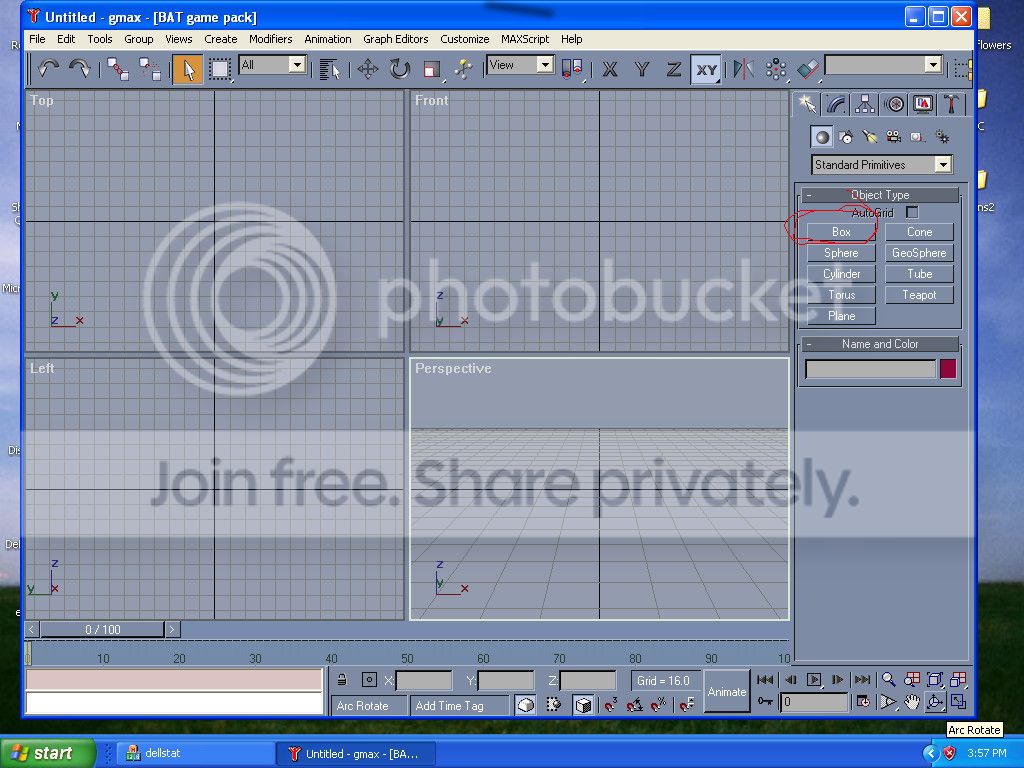Screen dimensions: 1024x768
Task: Click the Undo arrow icon
Action: coord(49,69)
